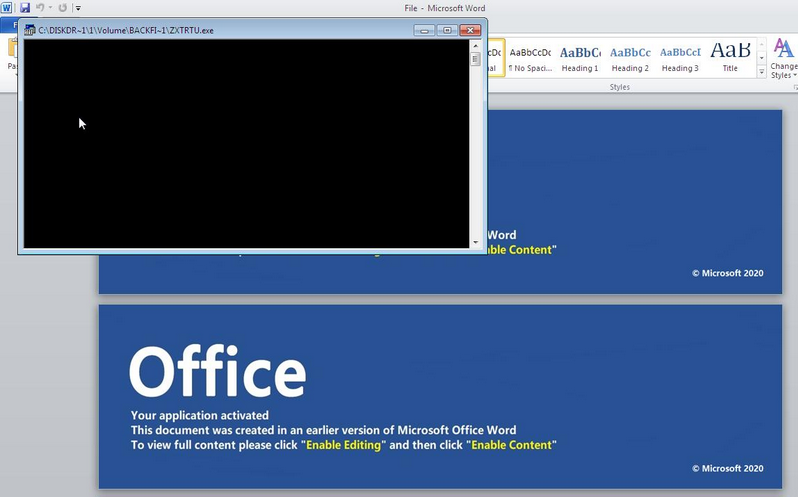Close the ZXTRTU.exe console window
The width and height of the screenshot is (798, 497).
pos(470,31)
